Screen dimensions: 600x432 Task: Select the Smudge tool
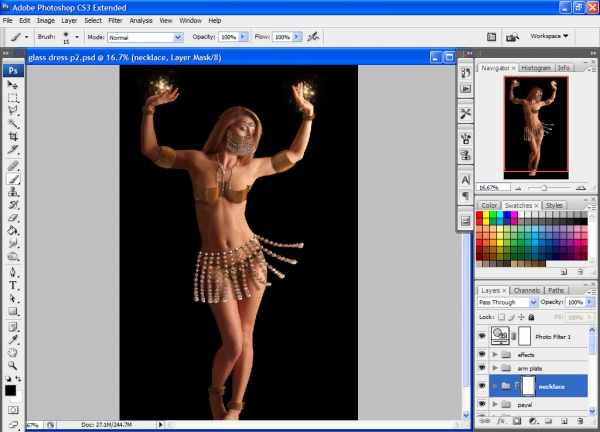13,243
